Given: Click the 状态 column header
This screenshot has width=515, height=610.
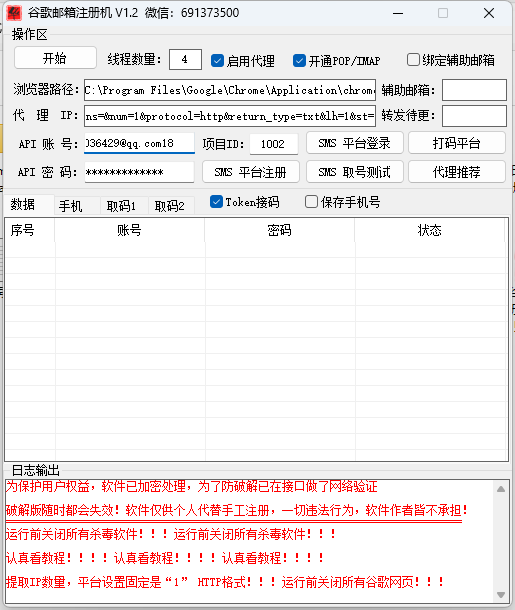Looking at the screenshot, I should (x=429, y=230).
